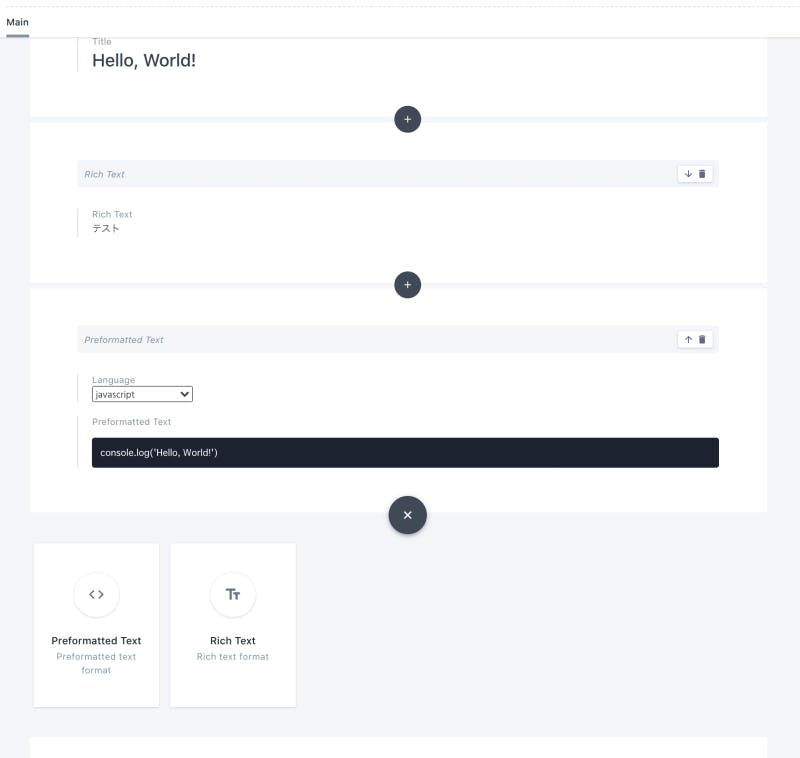Close the block chooser with the X button
800x758 pixels.
coord(407,515)
